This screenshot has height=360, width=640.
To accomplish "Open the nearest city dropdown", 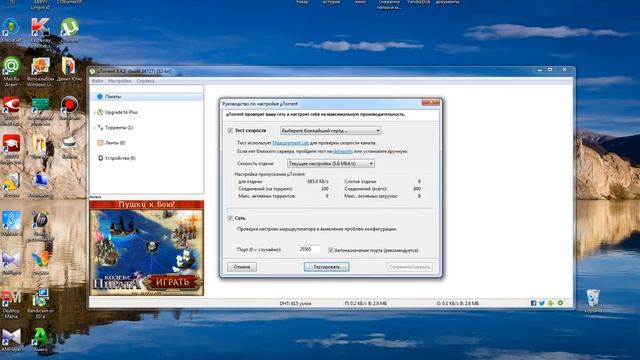I will [x=331, y=131].
